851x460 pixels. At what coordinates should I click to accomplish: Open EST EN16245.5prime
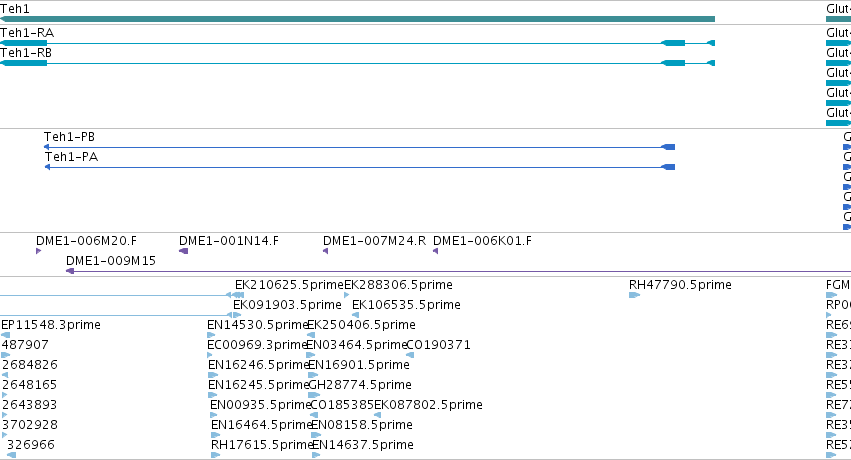(258, 385)
